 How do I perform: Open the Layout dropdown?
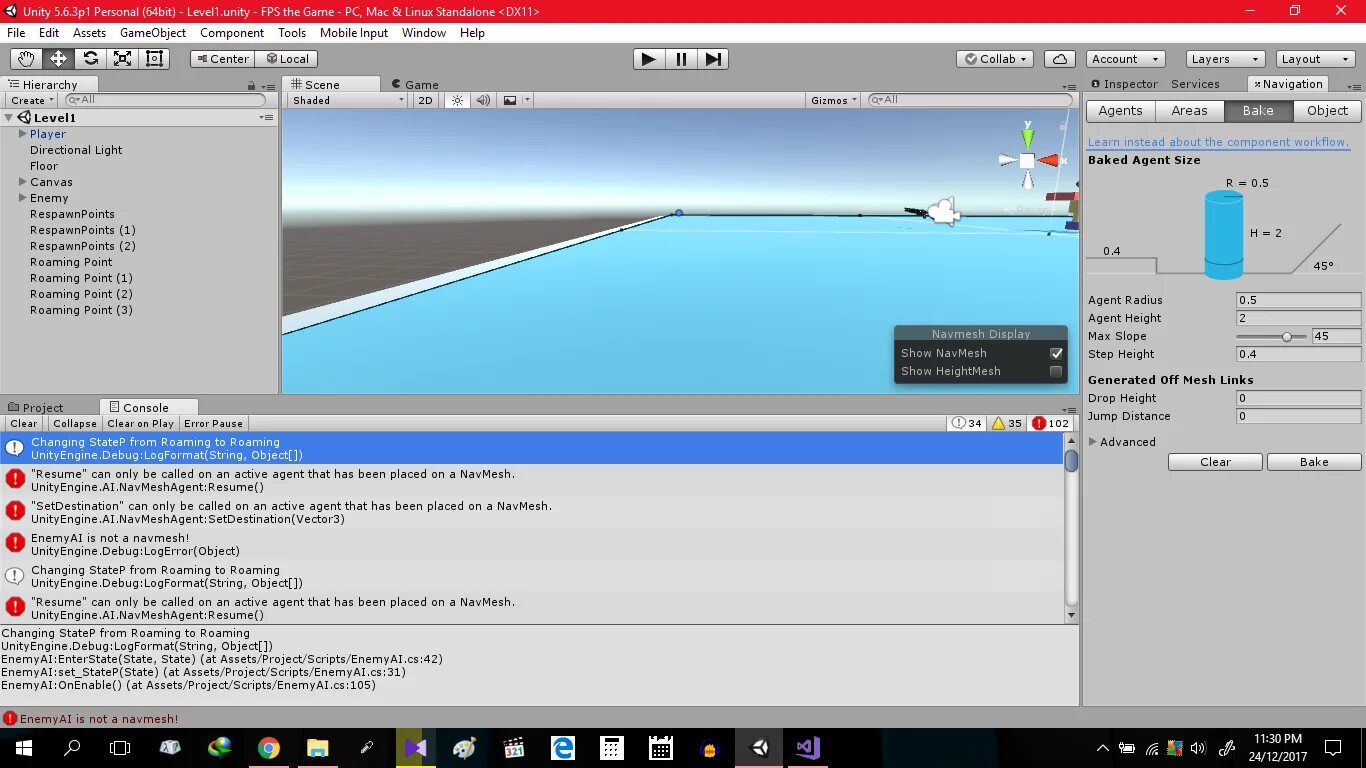coord(1314,59)
